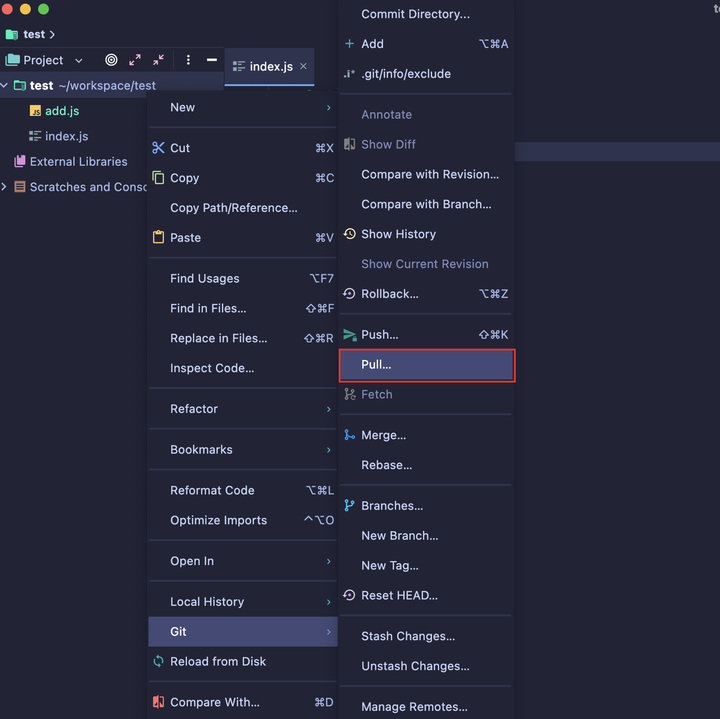Select Manage Remotes...
Screen dimensions: 720x719
tap(426, 707)
